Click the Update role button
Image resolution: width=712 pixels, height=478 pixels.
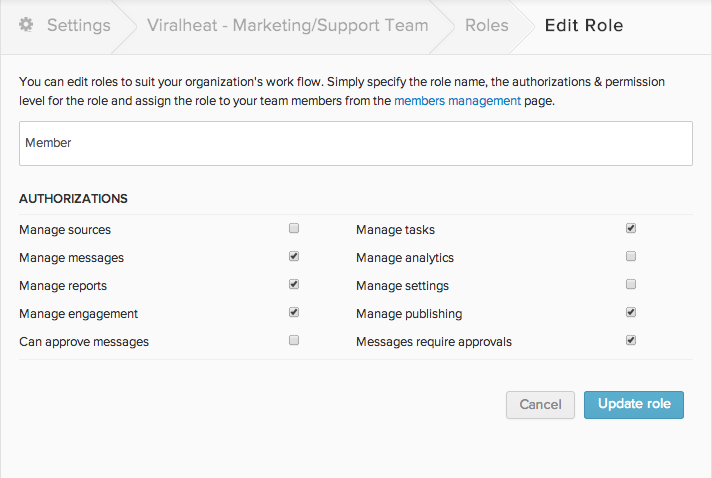(x=633, y=404)
